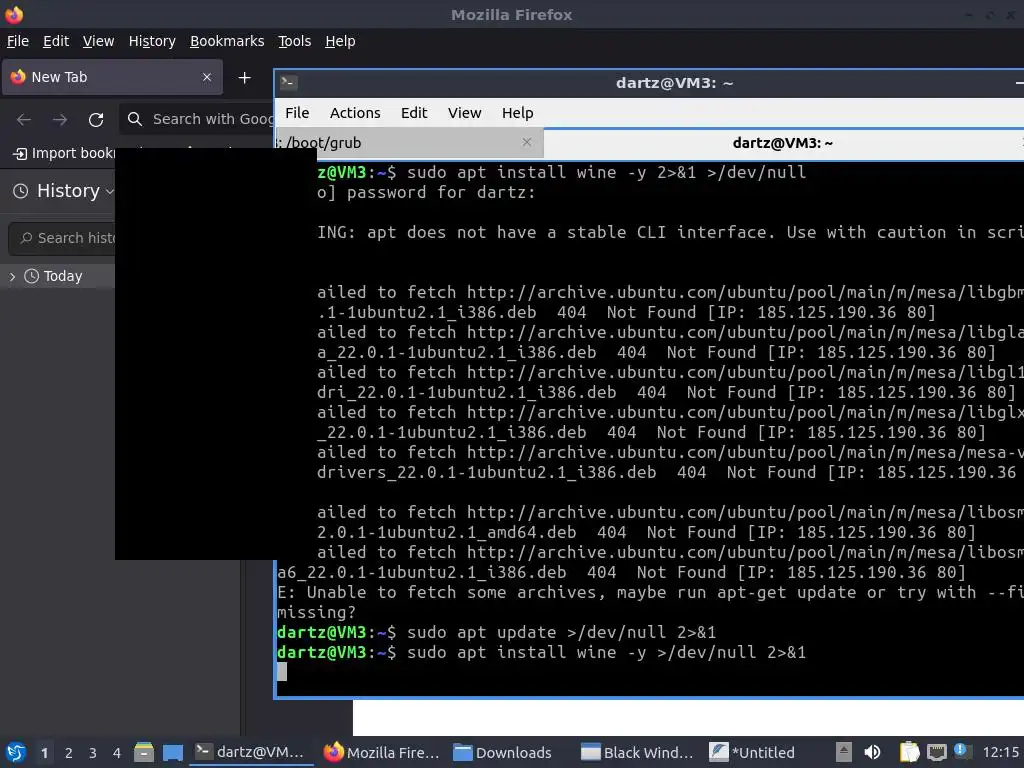The height and width of the screenshot is (768, 1024).
Task: Click the update notifier tray icon
Action: pos(963,751)
